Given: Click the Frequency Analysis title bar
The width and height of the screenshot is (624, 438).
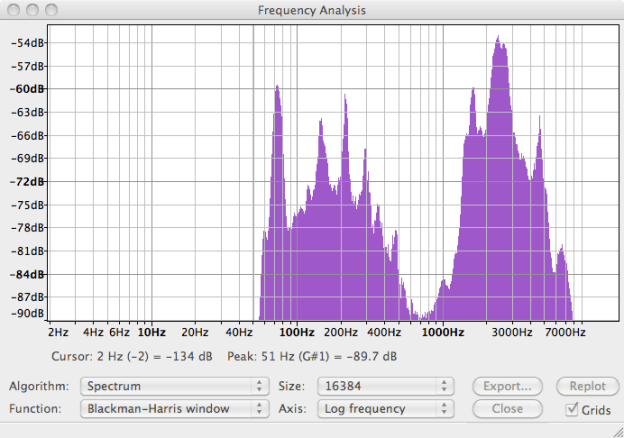Looking at the screenshot, I should pyautogui.click(x=312, y=10).
